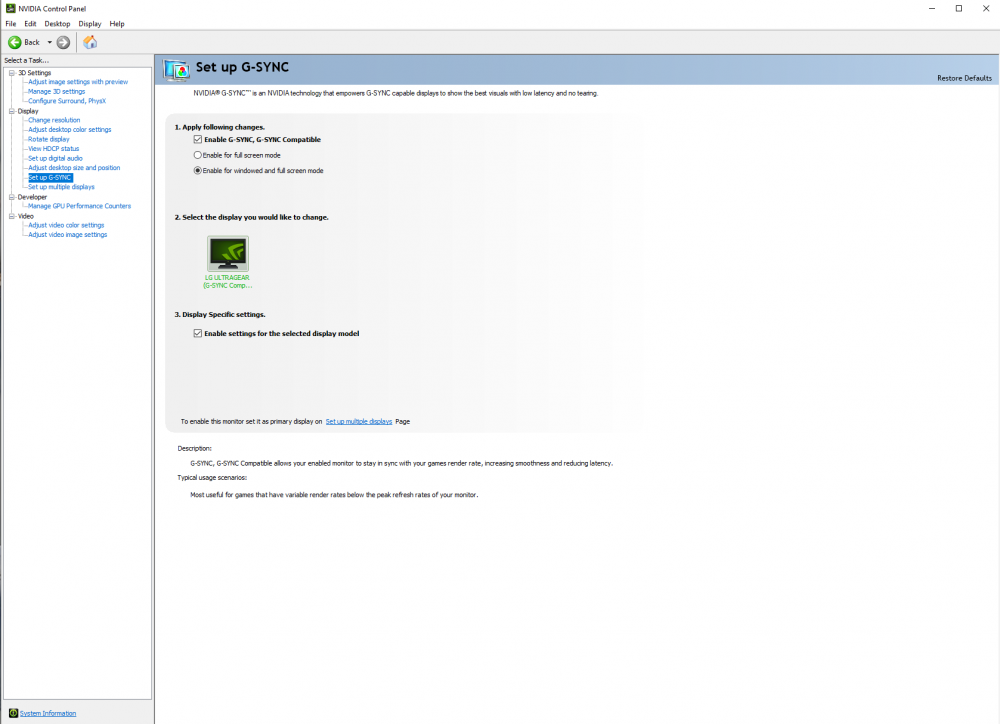Image resolution: width=1000 pixels, height=724 pixels.
Task: Click the green Back navigation arrow
Action: coord(15,42)
